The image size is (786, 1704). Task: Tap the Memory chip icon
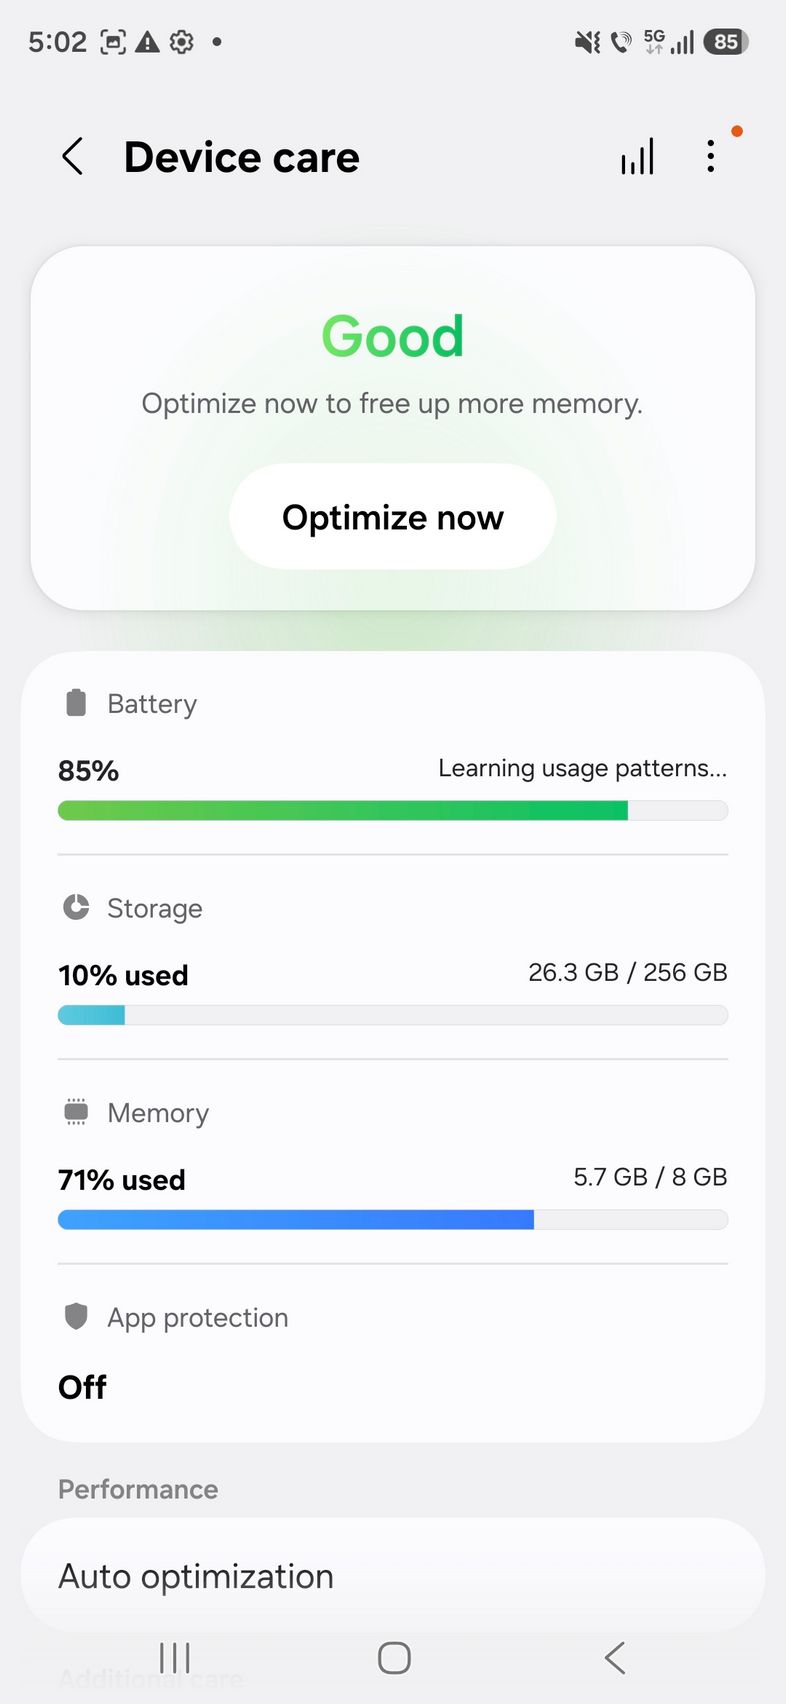pos(76,1112)
